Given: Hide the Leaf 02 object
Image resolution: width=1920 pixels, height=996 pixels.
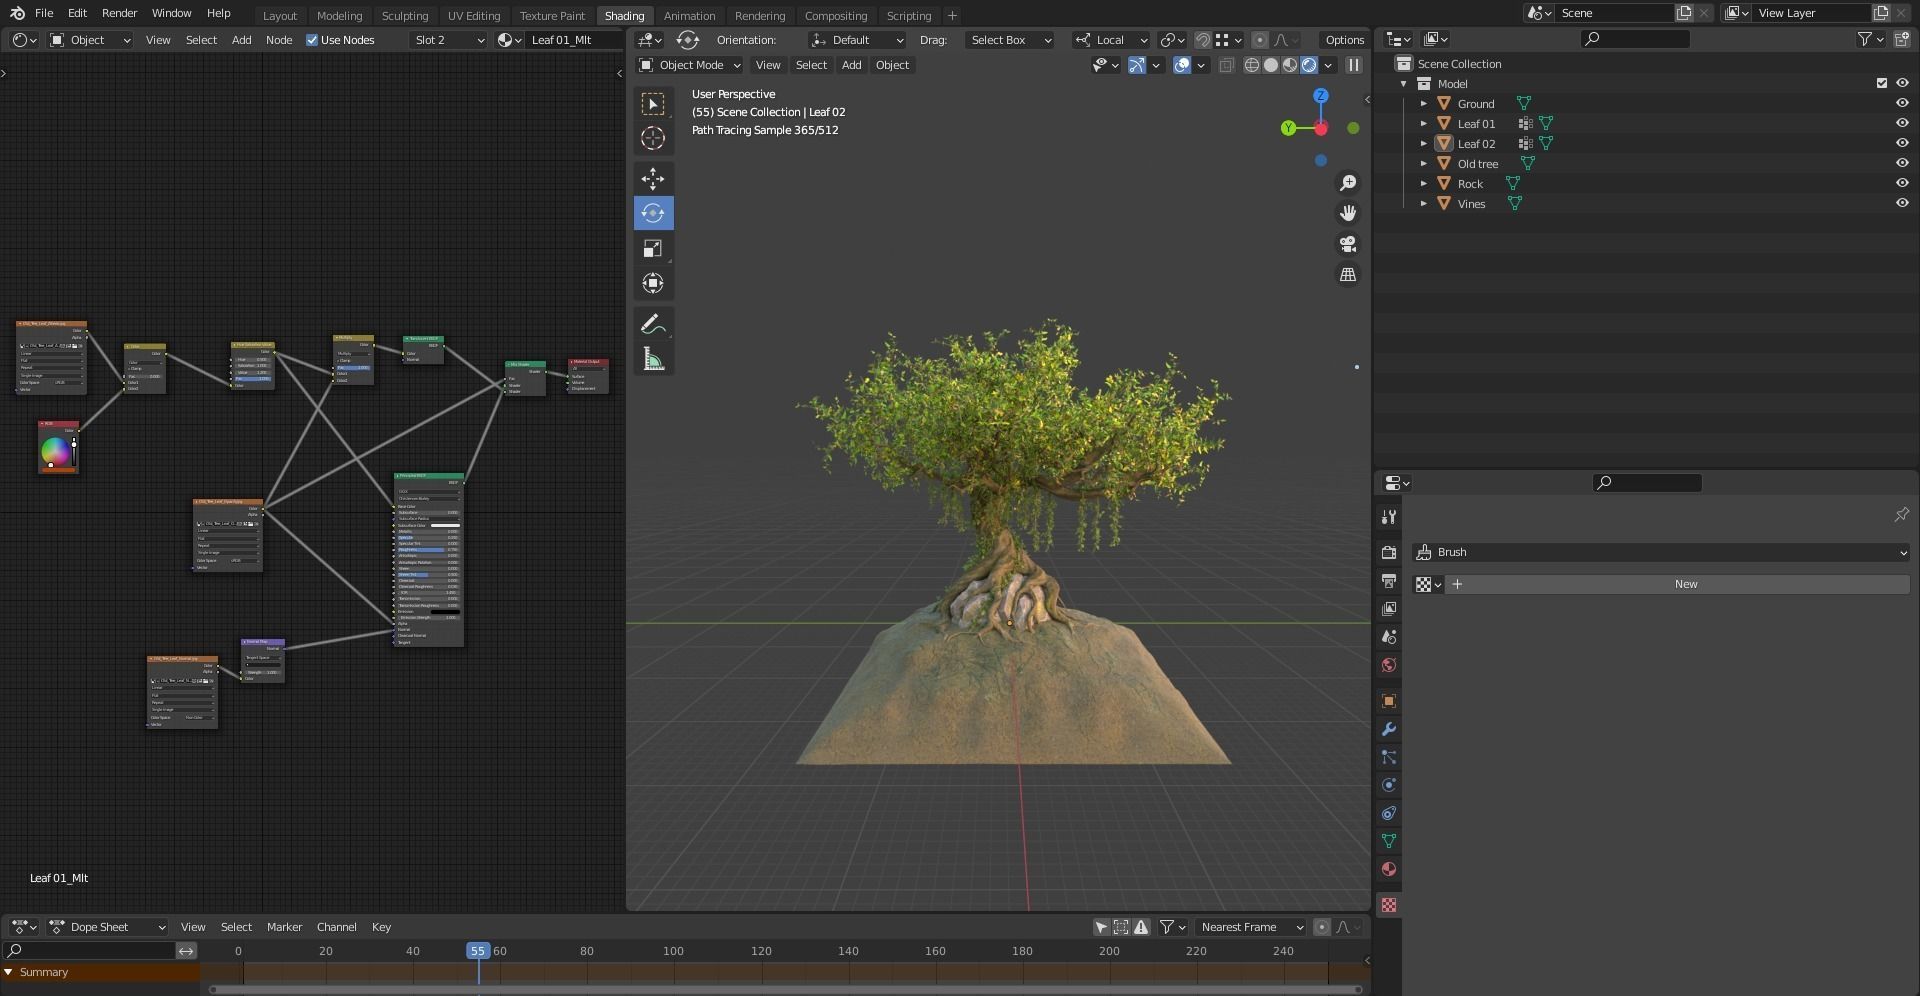Looking at the screenshot, I should (1901, 143).
